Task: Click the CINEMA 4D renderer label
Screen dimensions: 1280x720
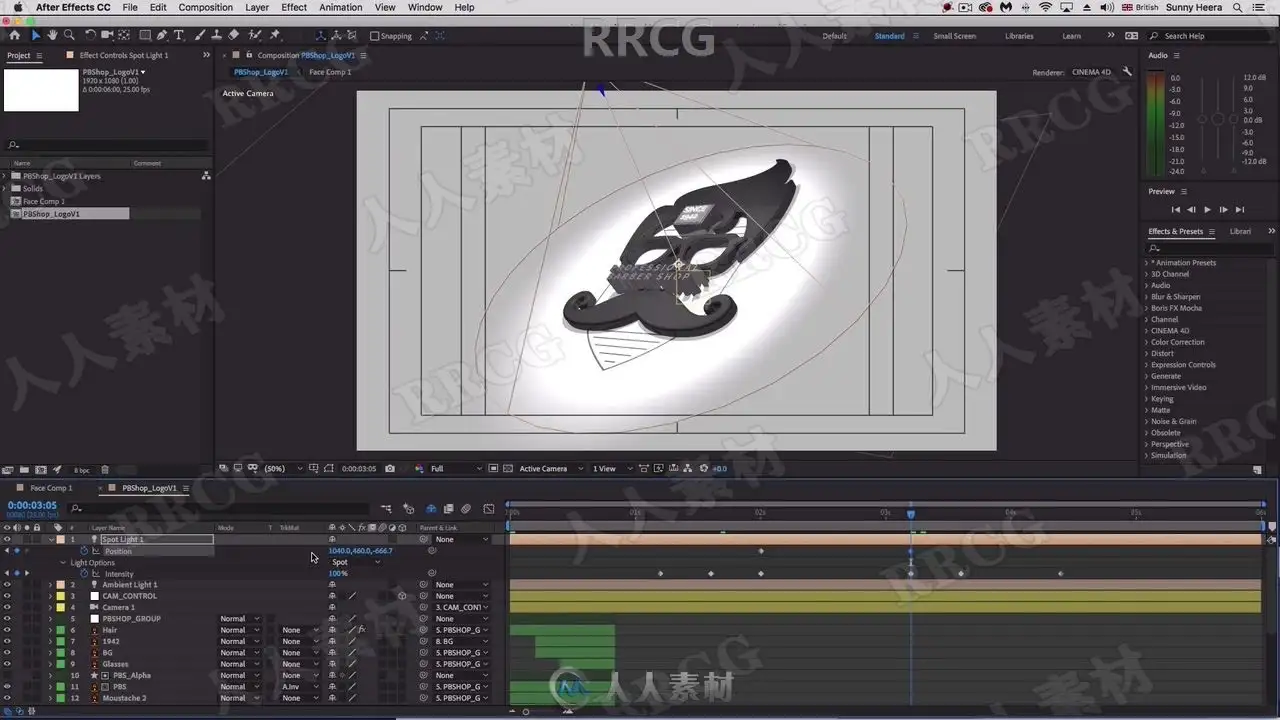Action: 1091,72
